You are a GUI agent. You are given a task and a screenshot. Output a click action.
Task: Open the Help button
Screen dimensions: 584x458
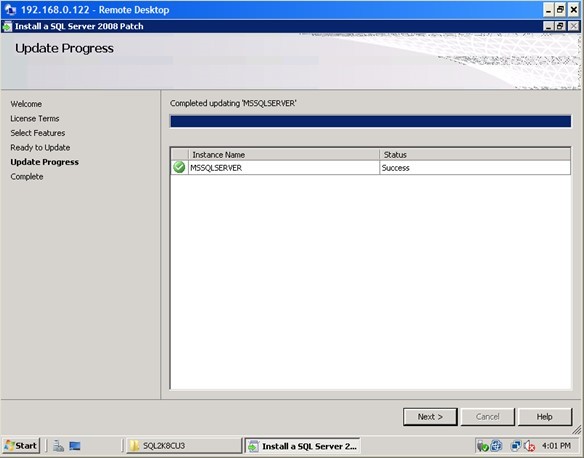click(x=545, y=417)
